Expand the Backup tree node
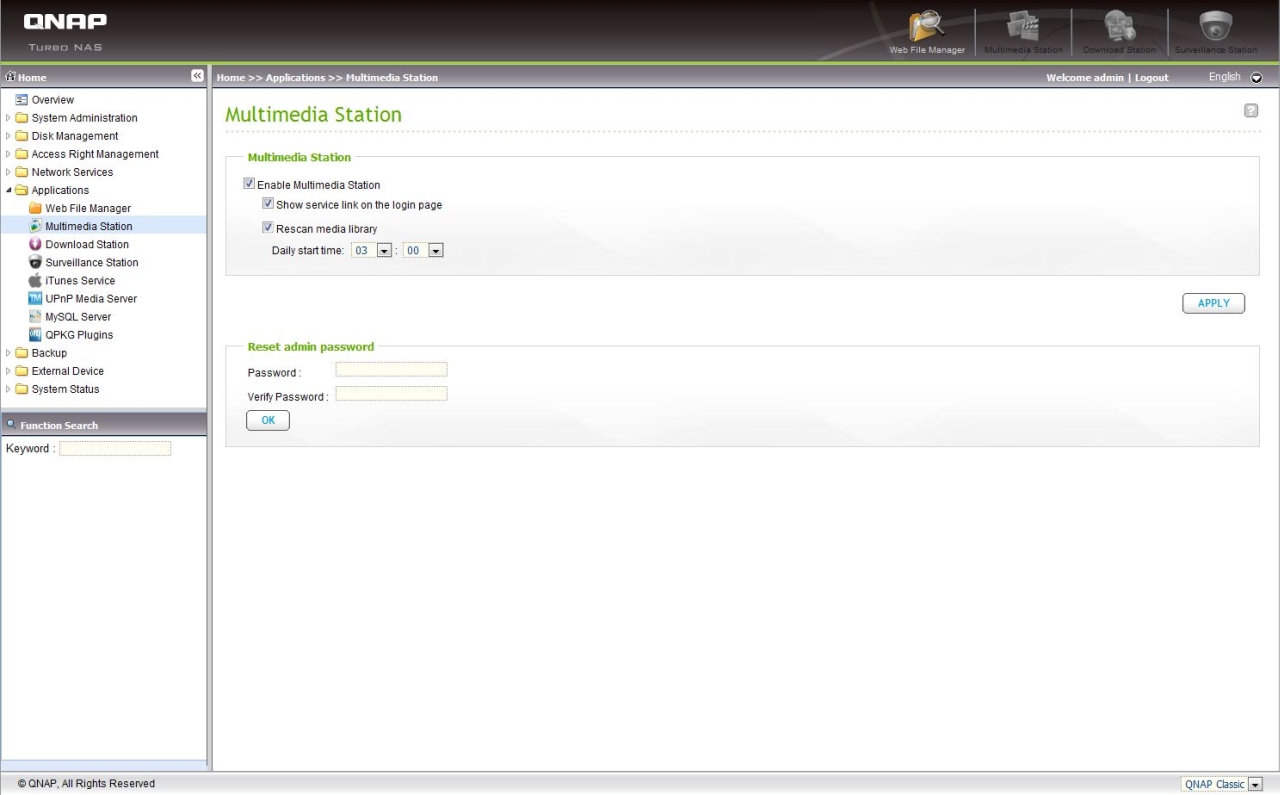This screenshot has width=1280, height=795. [9, 353]
